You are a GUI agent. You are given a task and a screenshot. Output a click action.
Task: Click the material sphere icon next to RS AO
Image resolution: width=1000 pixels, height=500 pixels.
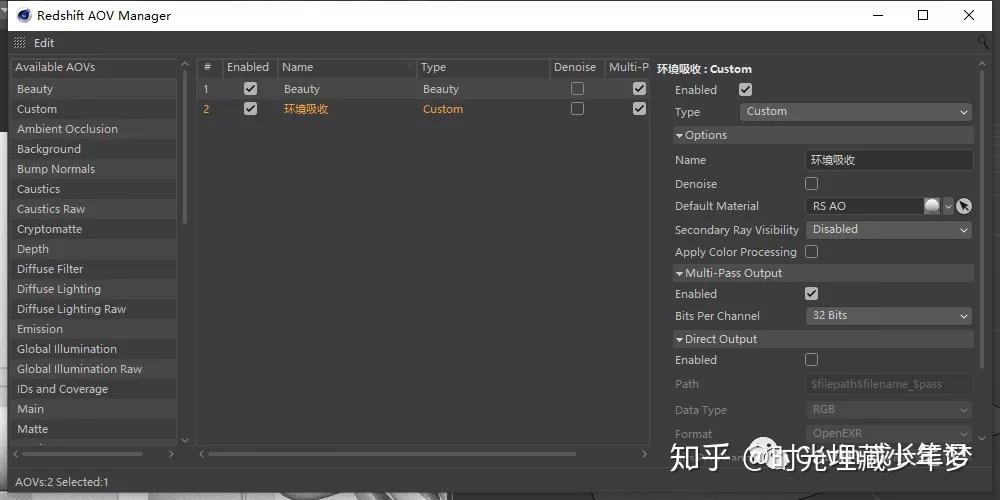[x=932, y=206]
